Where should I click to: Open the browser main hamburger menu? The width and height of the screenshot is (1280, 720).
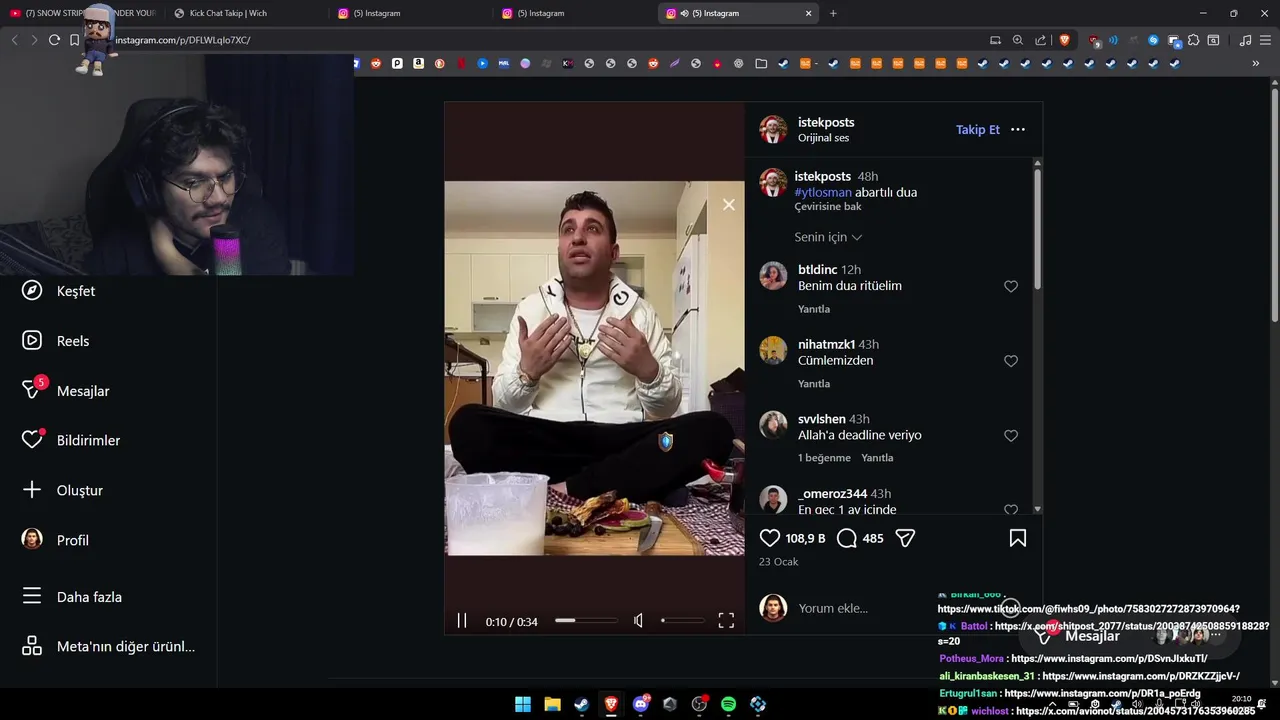coord(1267,40)
